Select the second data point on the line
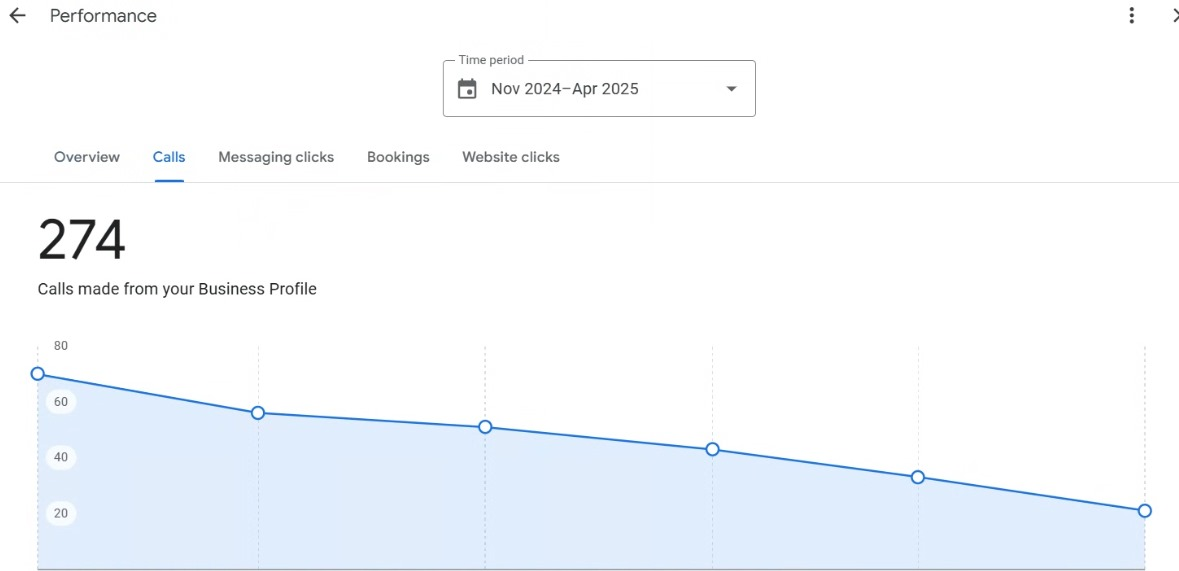Image resolution: width=1179 pixels, height=571 pixels. point(258,413)
